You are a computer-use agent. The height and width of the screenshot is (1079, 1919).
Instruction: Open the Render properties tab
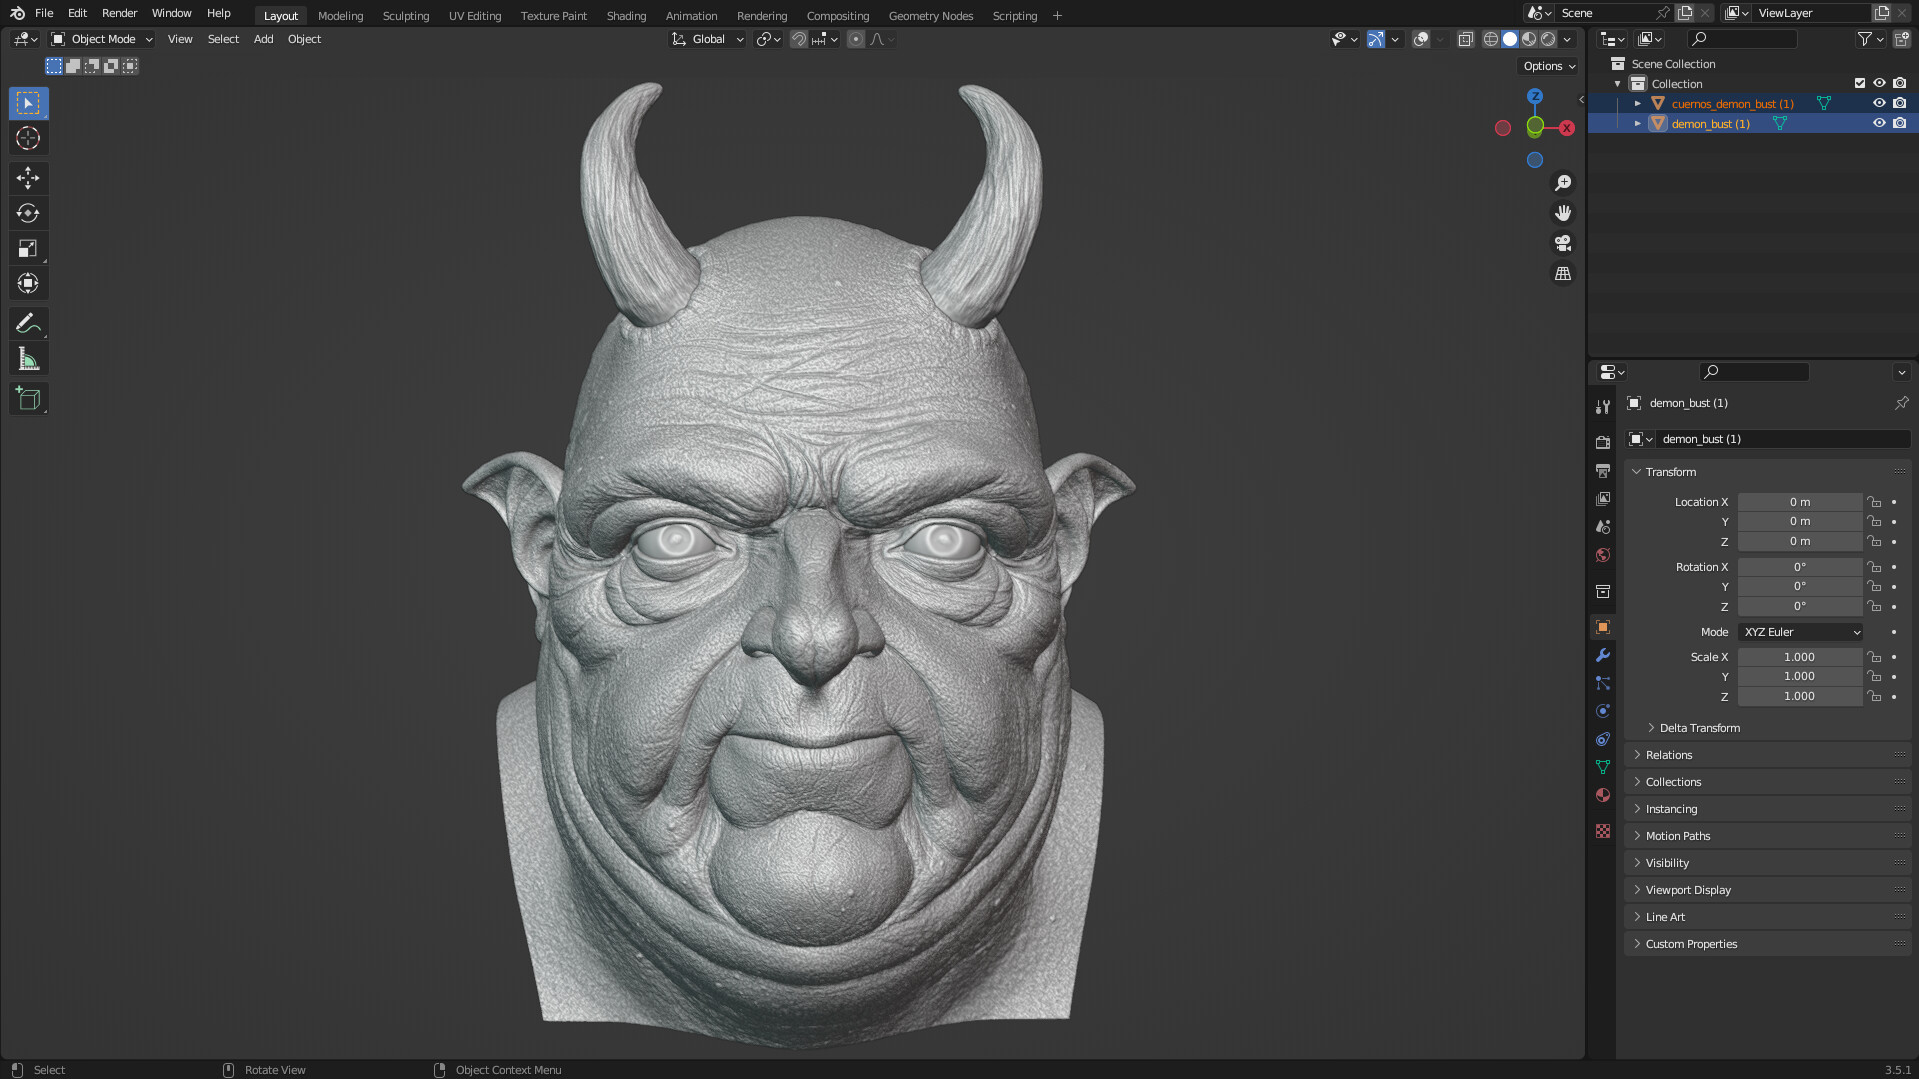pyautogui.click(x=1602, y=441)
